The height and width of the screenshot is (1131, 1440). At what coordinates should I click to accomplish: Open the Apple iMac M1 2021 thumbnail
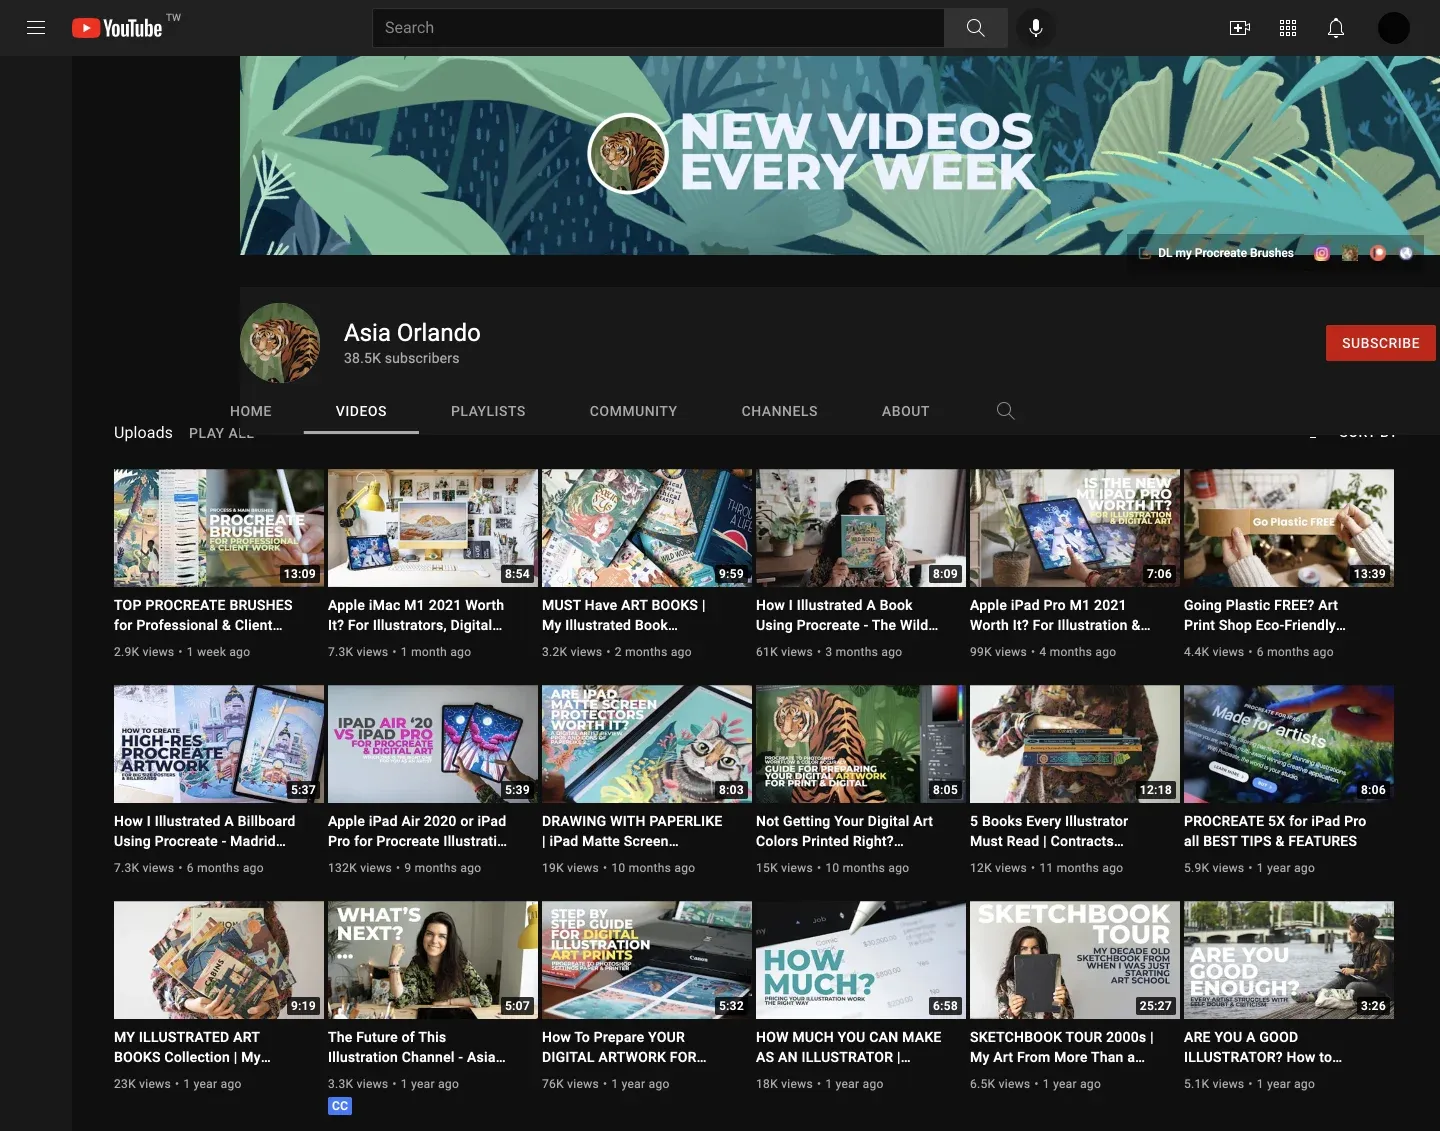(433, 528)
